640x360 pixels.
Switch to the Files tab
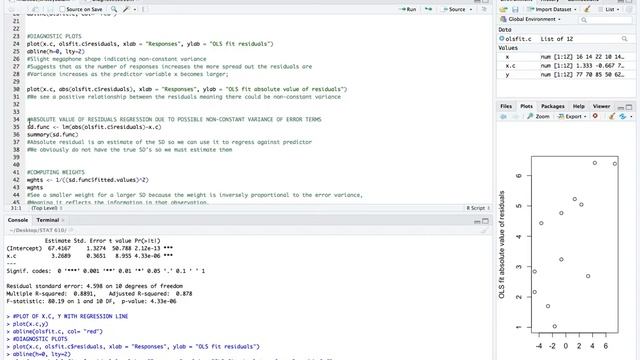506,106
